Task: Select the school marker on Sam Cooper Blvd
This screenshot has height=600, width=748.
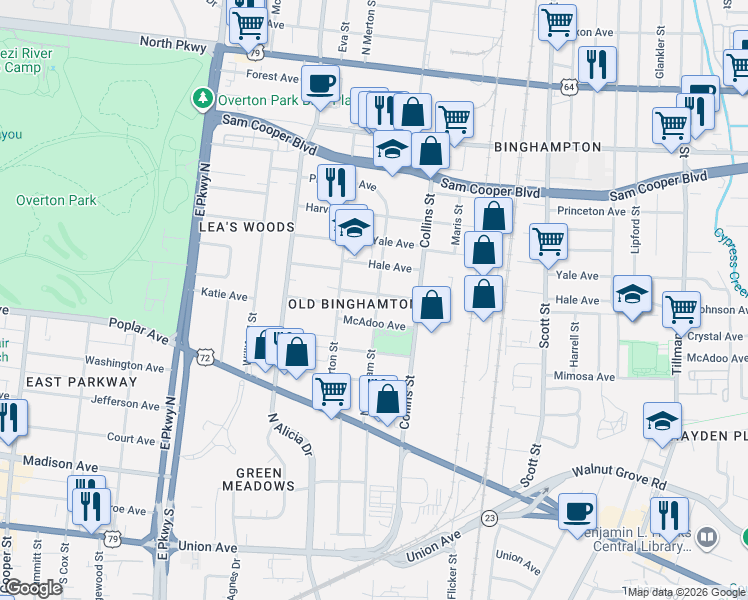Action: click(x=392, y=149)
